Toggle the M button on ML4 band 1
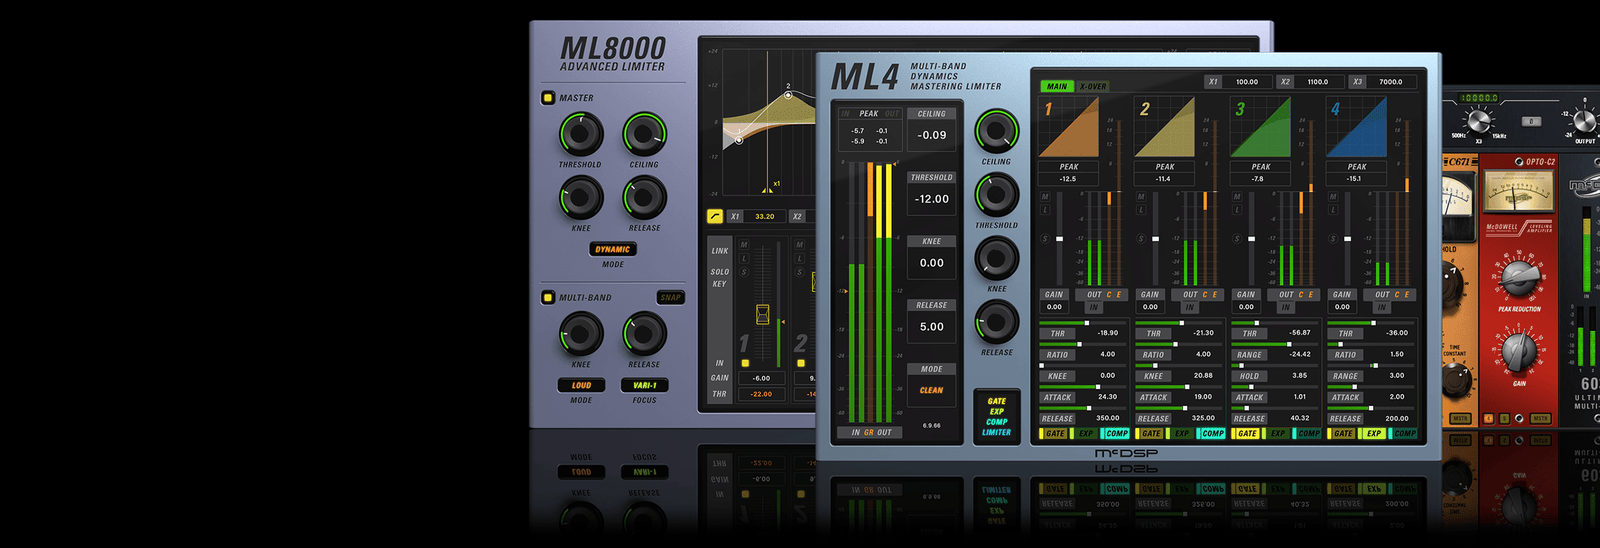The height and width of the screenshot is (548, 1600). point(1045,197)
